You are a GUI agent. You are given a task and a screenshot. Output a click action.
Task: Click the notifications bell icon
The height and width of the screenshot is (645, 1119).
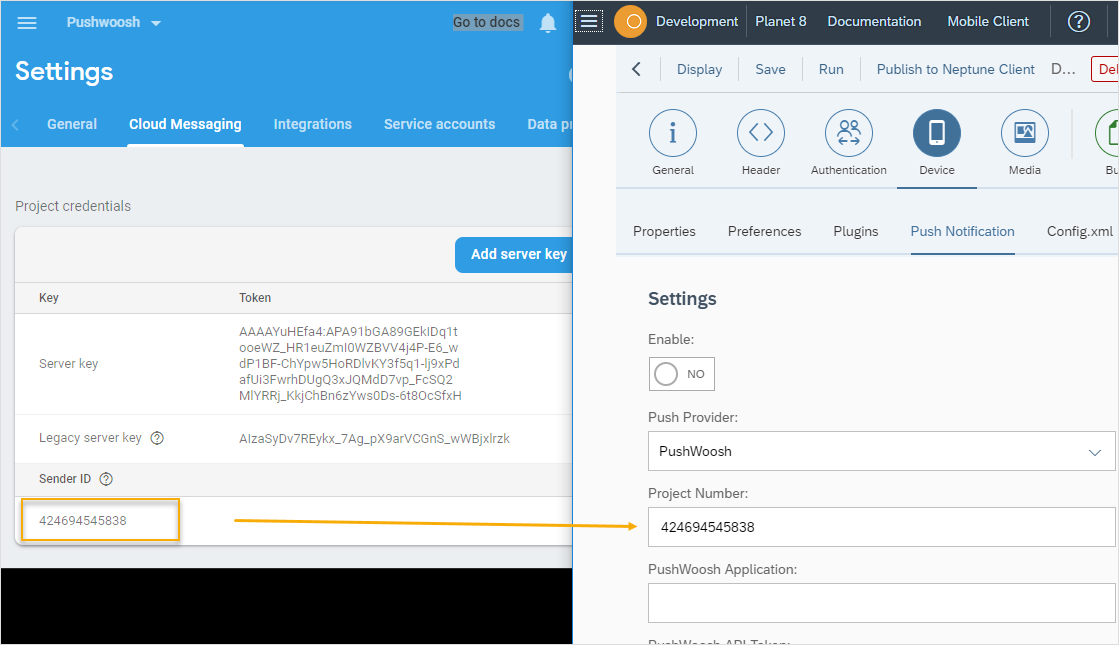(547, 22)
